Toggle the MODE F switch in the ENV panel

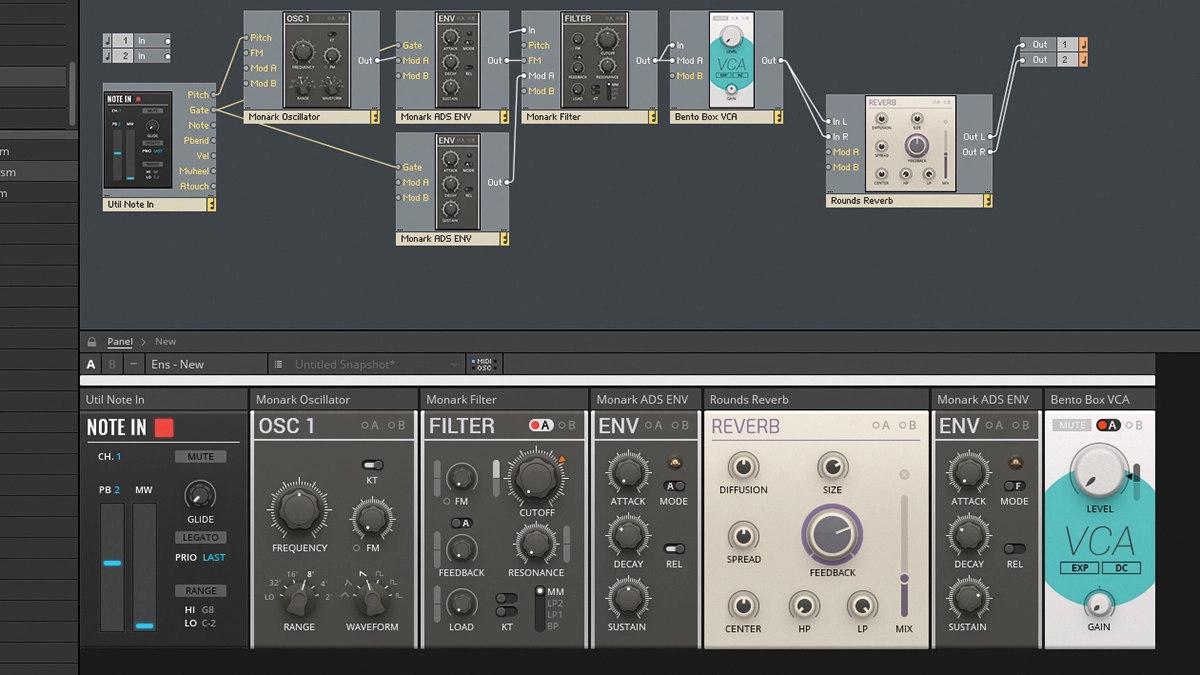pyautogui.click(x=1015, y=486)
